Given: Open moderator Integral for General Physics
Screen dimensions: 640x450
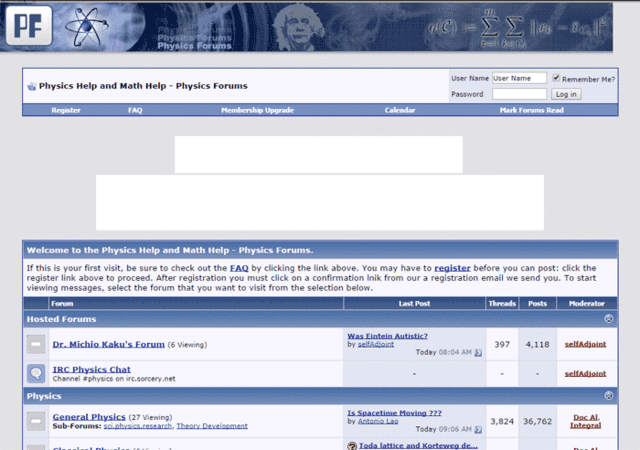Looking at the screenshot, I should [x=585, y=425].
